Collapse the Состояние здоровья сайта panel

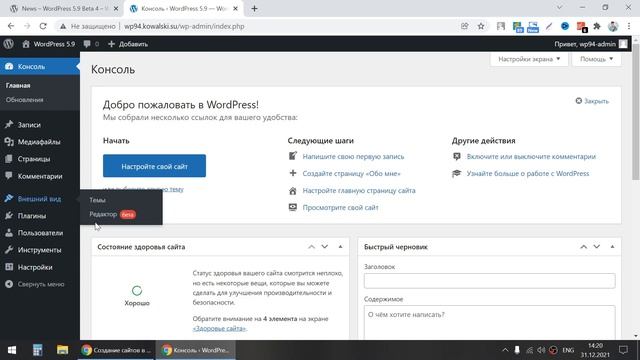click(340, 247)
